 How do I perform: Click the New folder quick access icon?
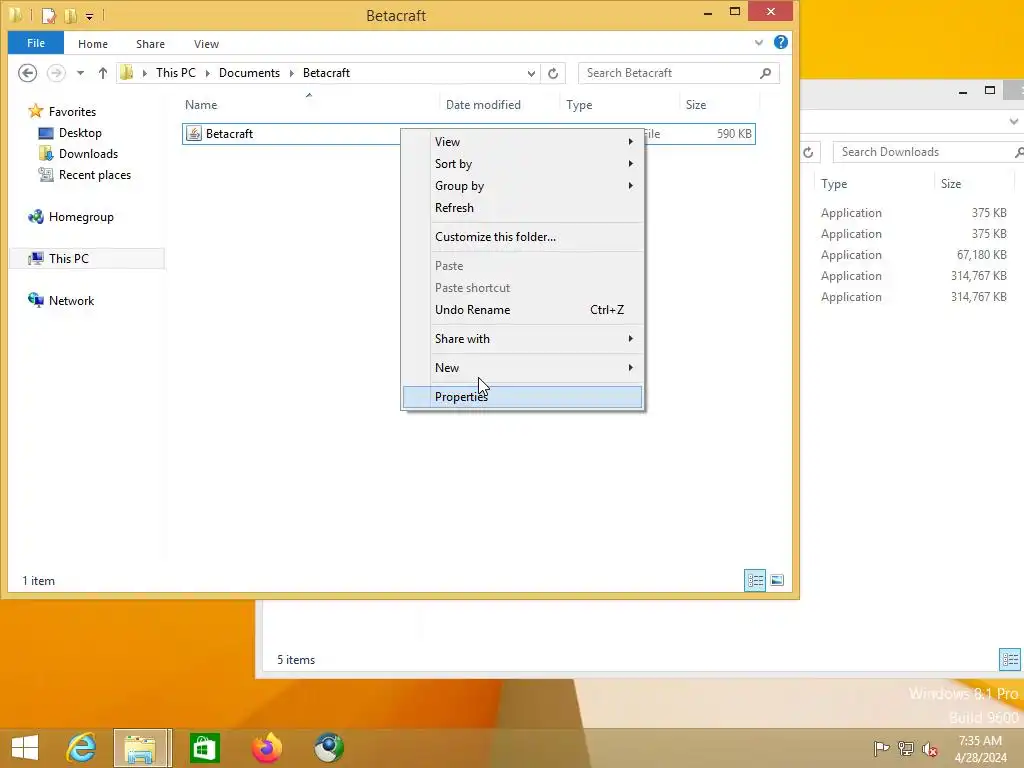(71, 15)
